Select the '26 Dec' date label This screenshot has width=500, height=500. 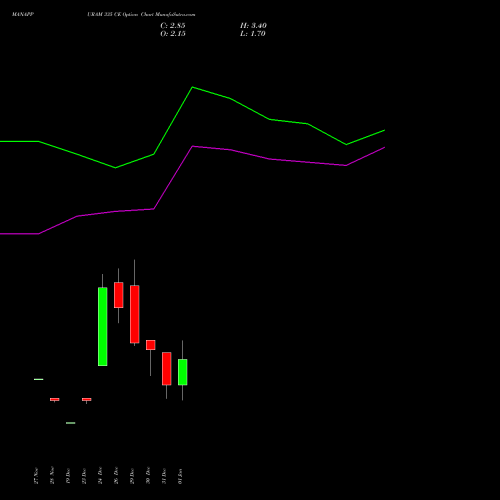[x=116, y=476]
